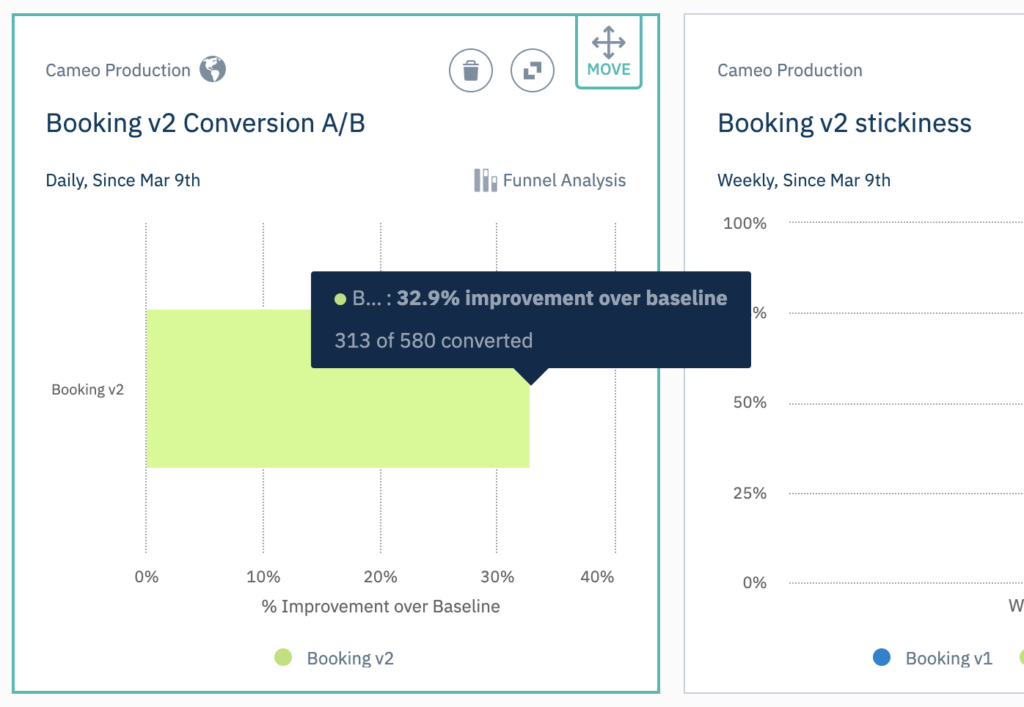Click the Funnel Analysis text label
The height and width of the screenshot is (707, 1024).
click(564, 180)
